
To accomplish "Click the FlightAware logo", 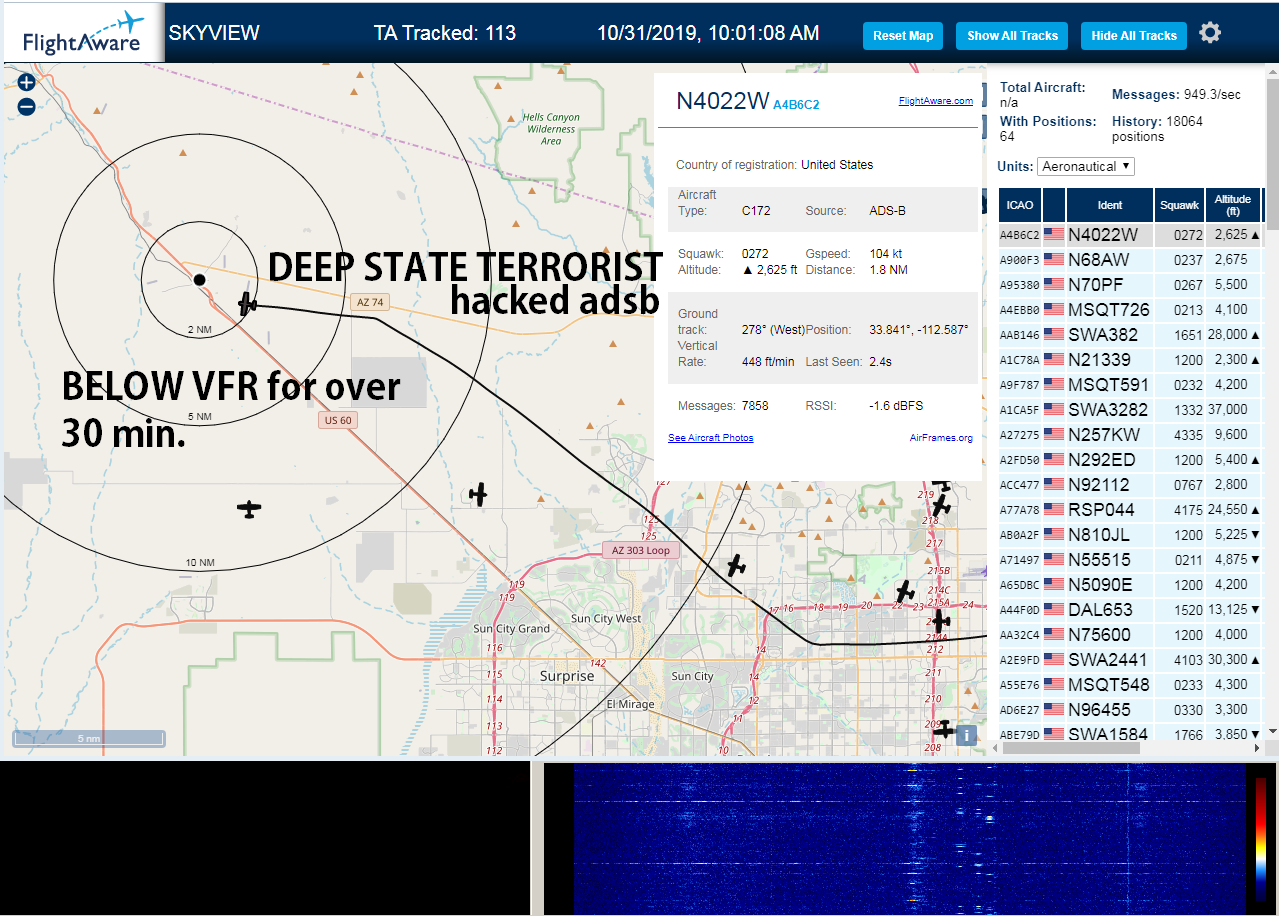I will [x=83, y=33].
